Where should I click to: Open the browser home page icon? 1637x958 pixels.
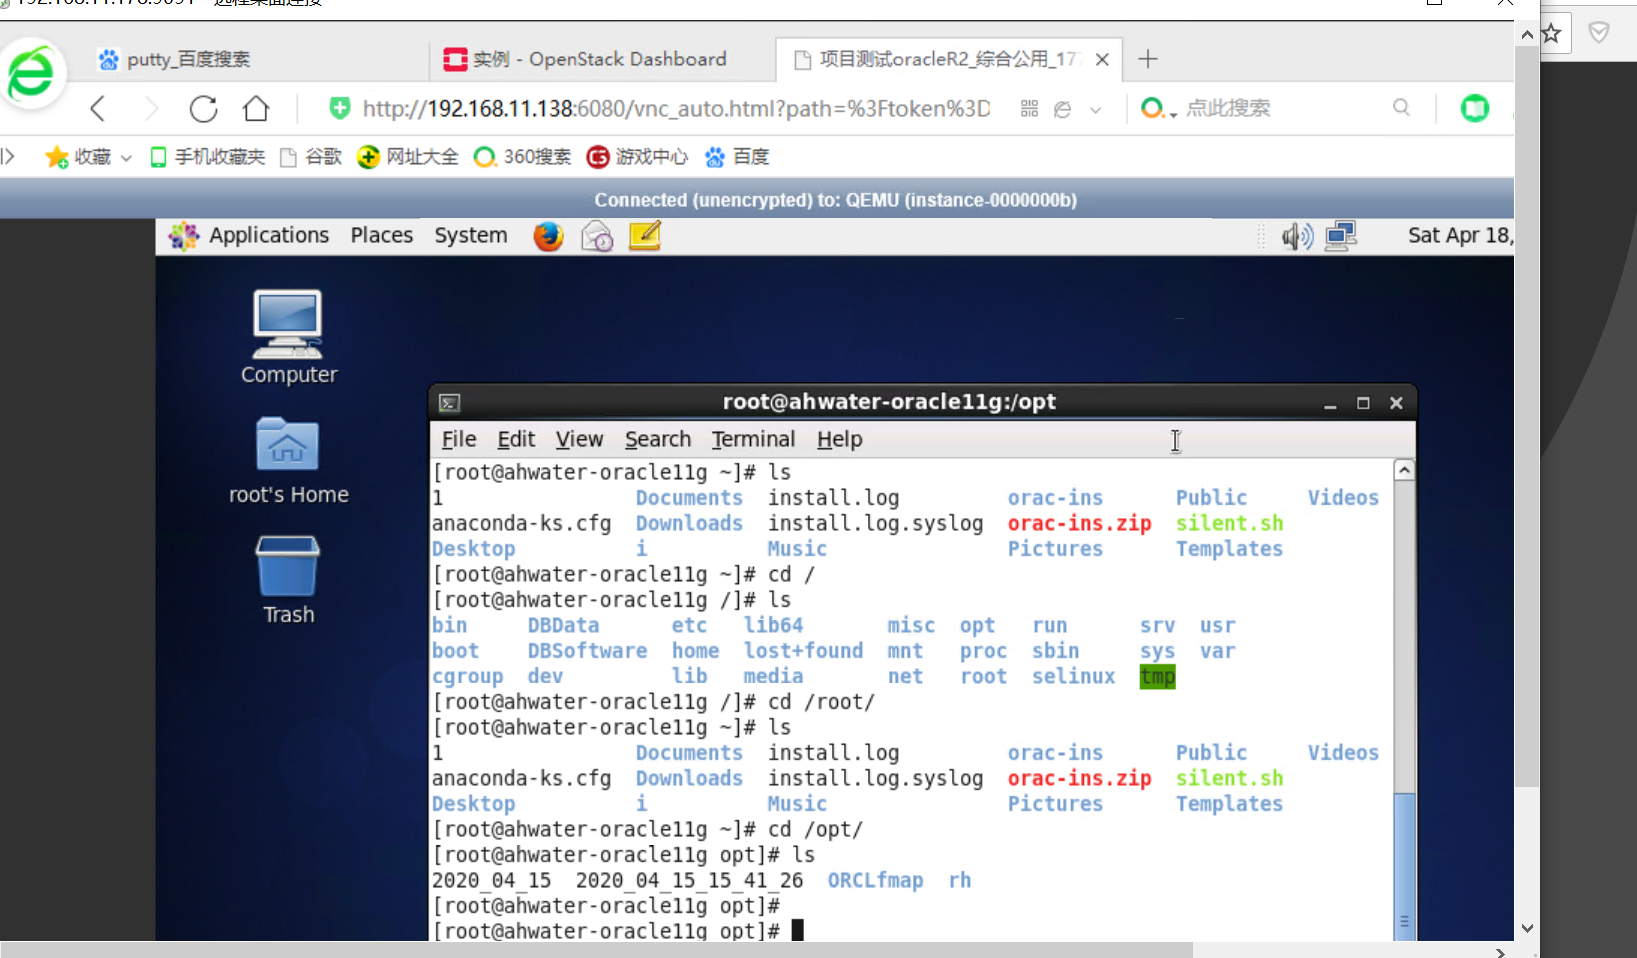tap(256, 108)
